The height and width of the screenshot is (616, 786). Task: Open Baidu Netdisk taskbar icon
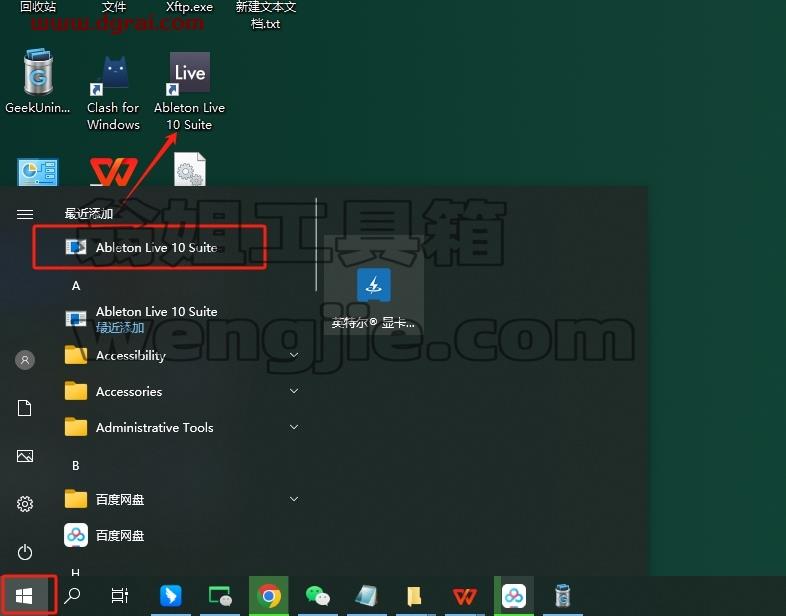[514, 596]
